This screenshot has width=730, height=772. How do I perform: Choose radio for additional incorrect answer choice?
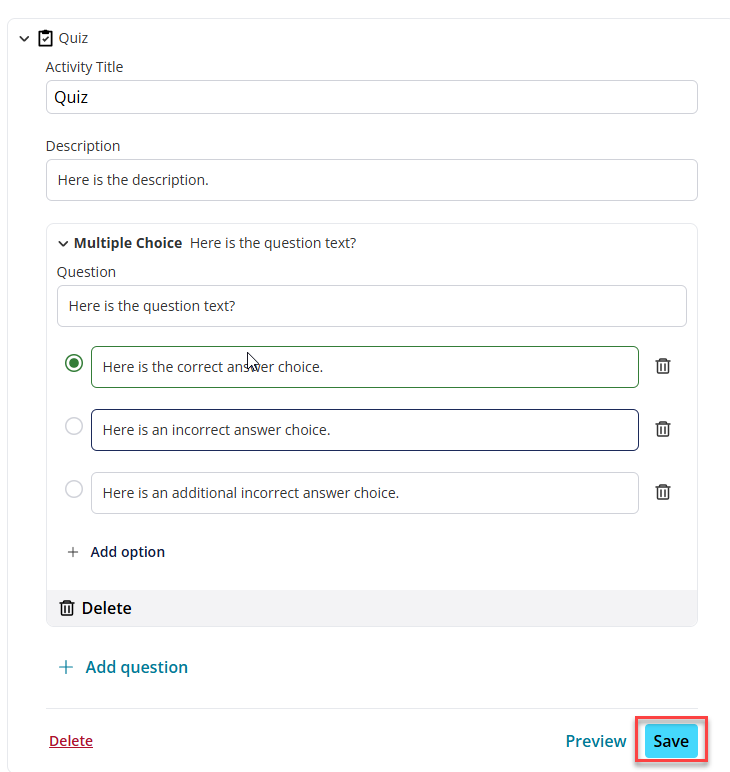coord(74,489)
